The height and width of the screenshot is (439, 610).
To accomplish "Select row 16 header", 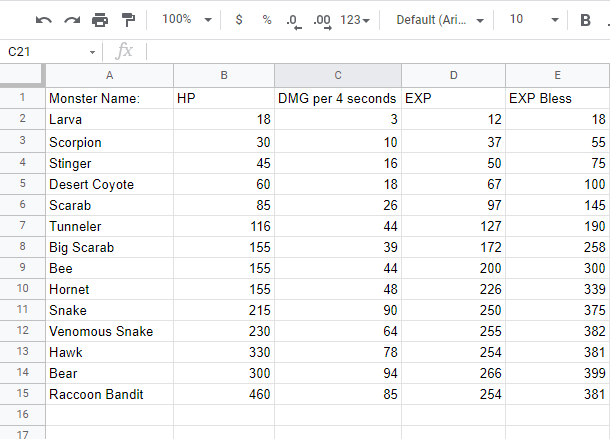I will pyautogui.click(x=23, y=414).
